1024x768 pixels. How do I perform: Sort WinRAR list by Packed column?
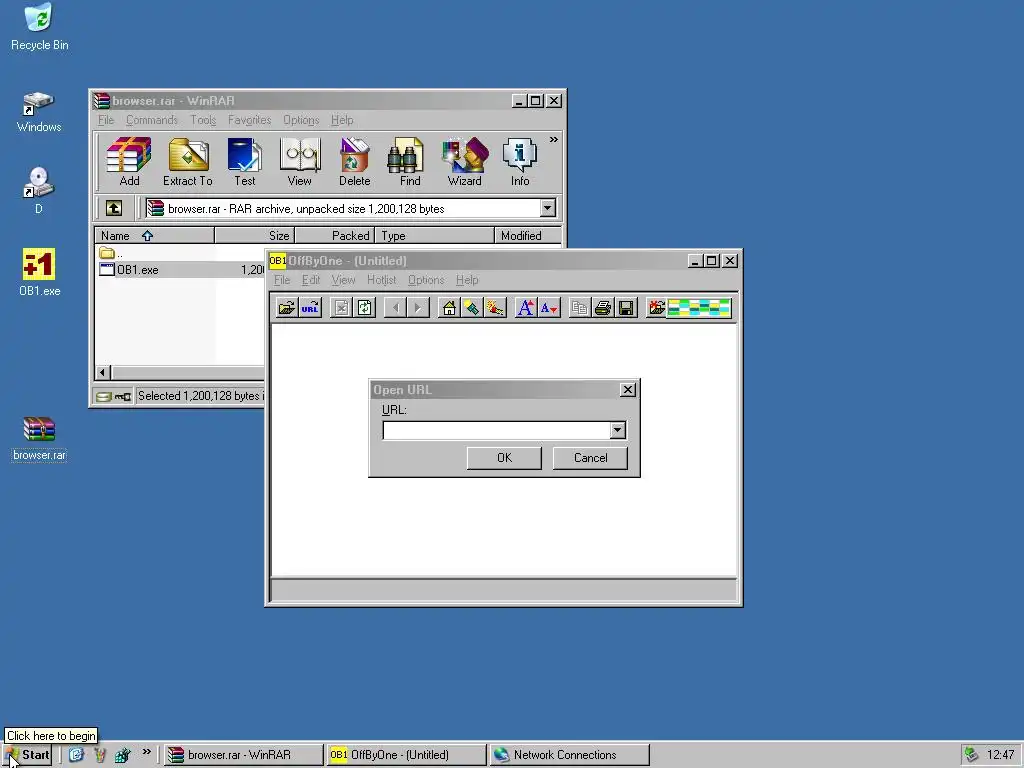pos(335,235)
